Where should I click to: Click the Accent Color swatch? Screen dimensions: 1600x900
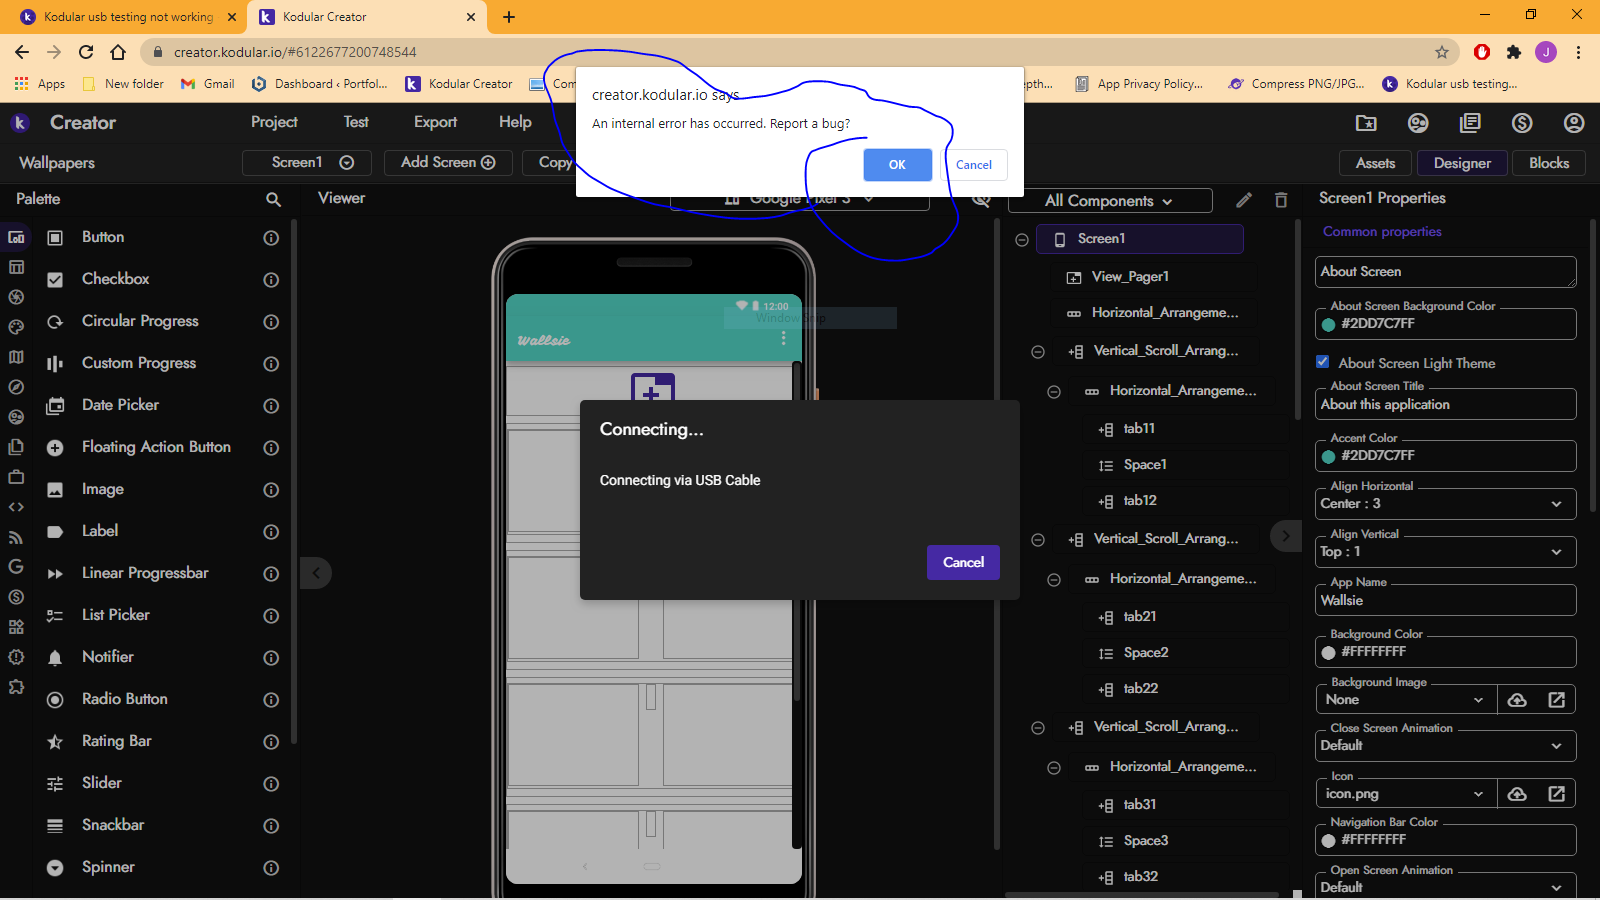pyautogui.click(x=1328, y=456)
